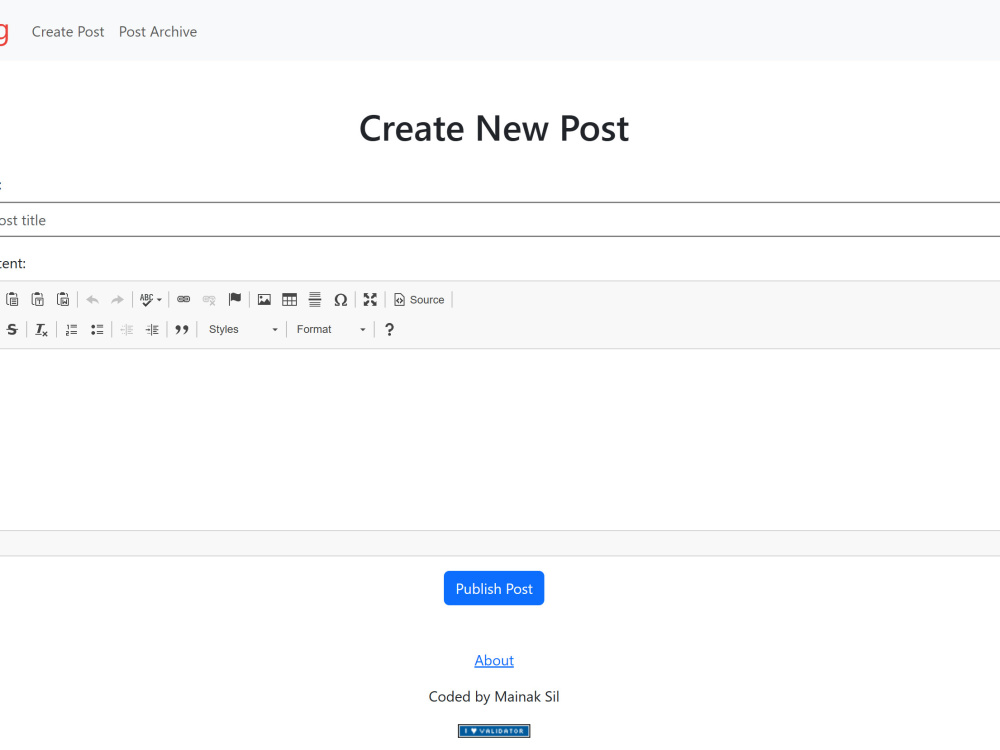This screenshot has height=750, width=1000.
Task: Click the Remove Format icon
Action: (41, 329)
